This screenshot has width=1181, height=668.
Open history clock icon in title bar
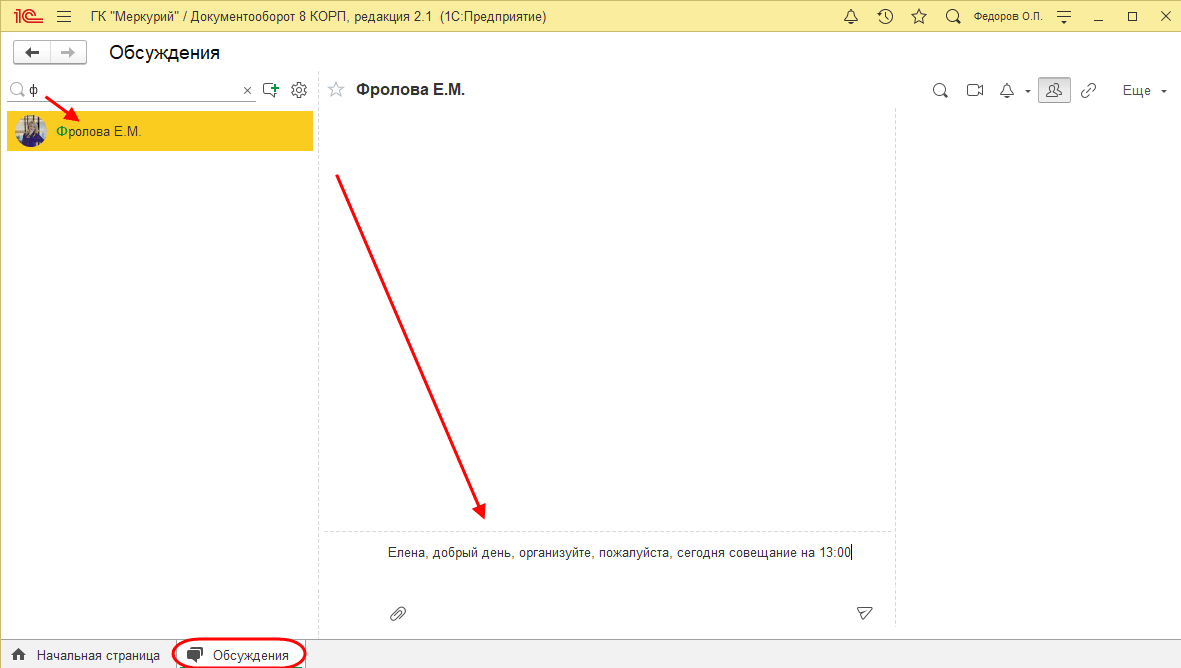coord(885,17)
